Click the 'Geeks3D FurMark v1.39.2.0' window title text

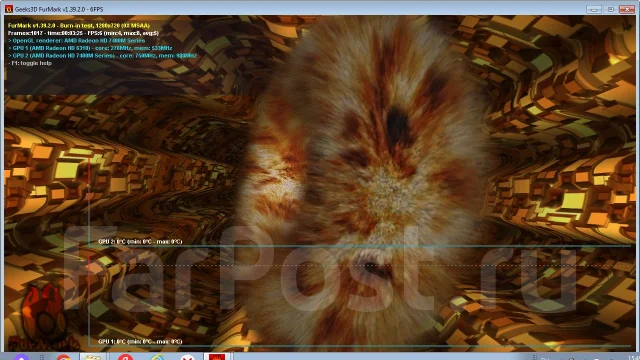[58, 9]
